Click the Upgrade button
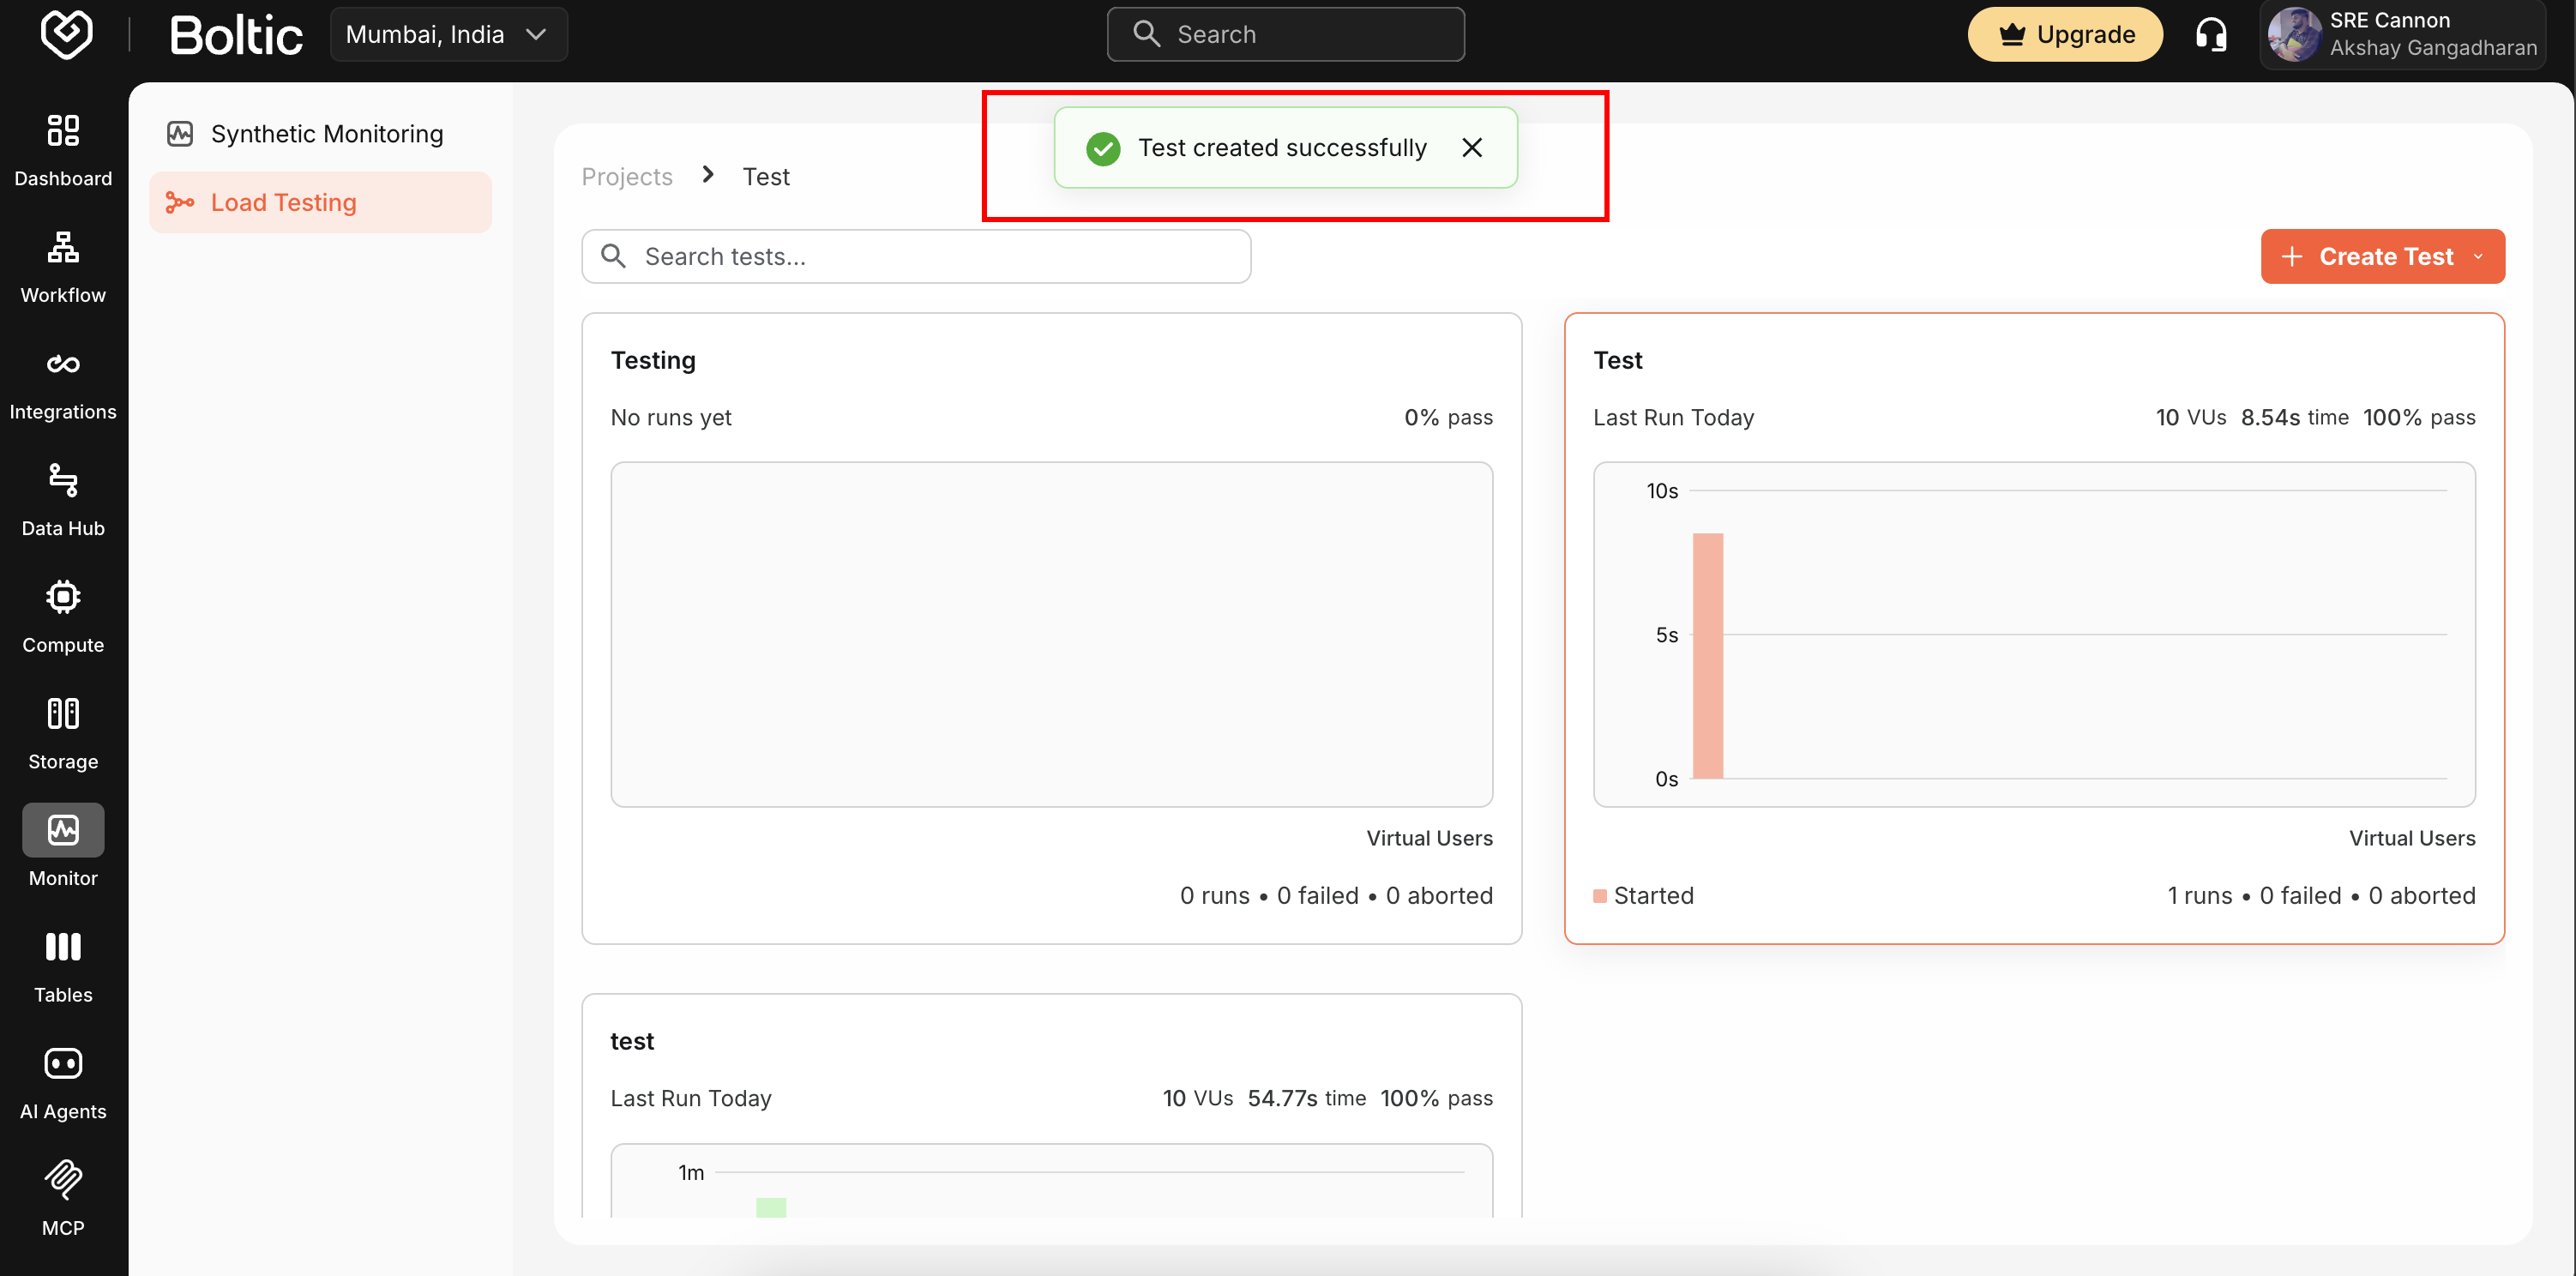 [x=2064, y=33]
